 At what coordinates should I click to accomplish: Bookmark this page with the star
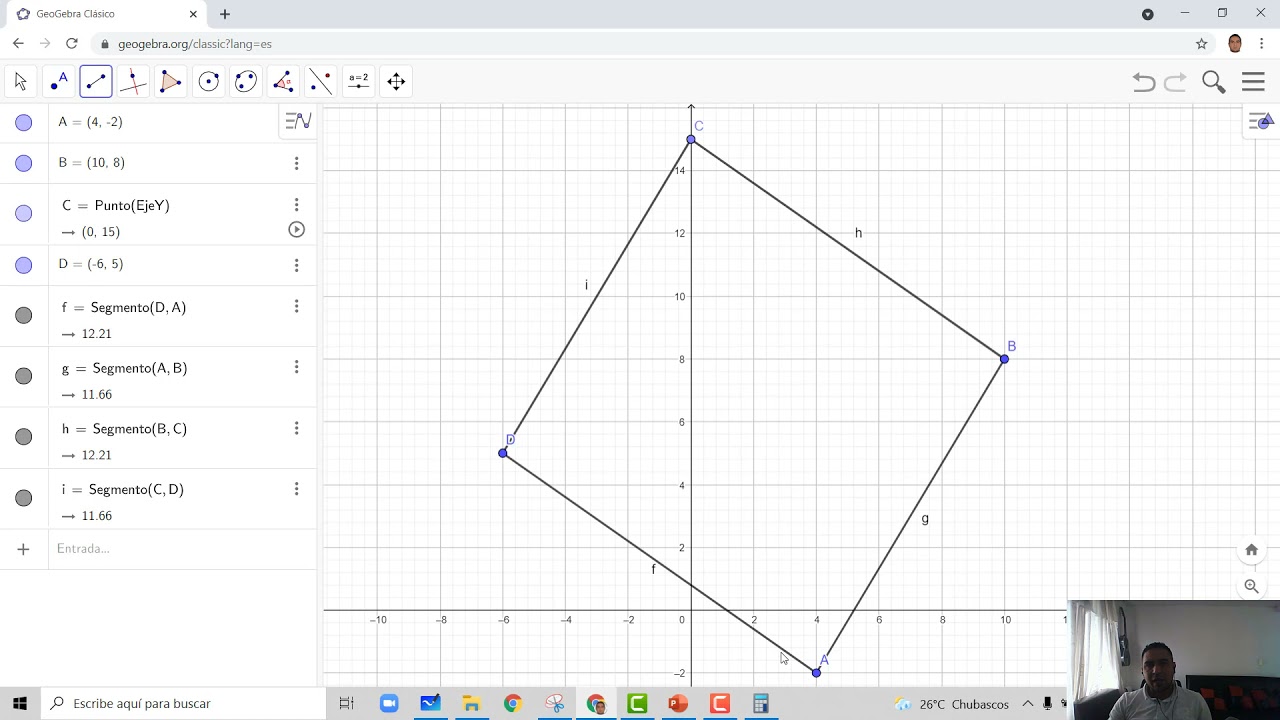tap(1202, 44)
